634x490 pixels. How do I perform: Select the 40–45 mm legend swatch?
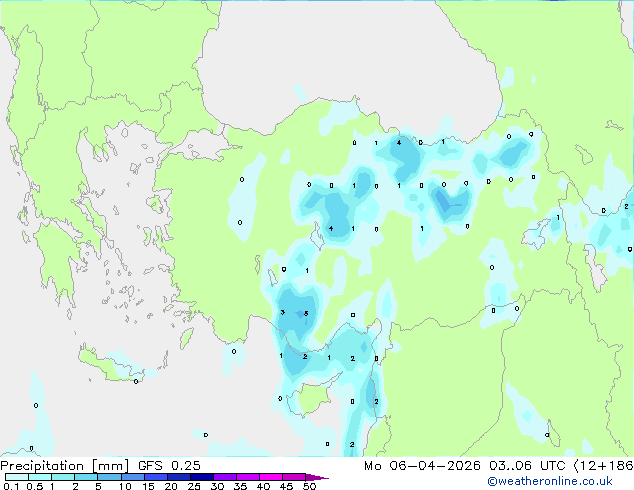point(271,477)
